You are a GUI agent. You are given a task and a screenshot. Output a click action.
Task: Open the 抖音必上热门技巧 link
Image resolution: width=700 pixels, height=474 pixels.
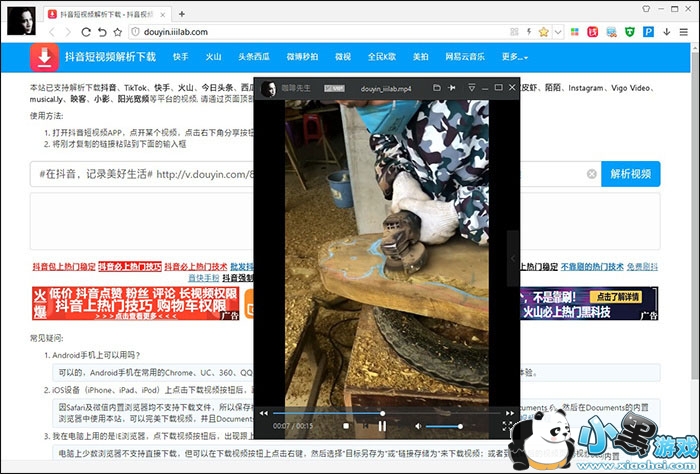(130, 266)
